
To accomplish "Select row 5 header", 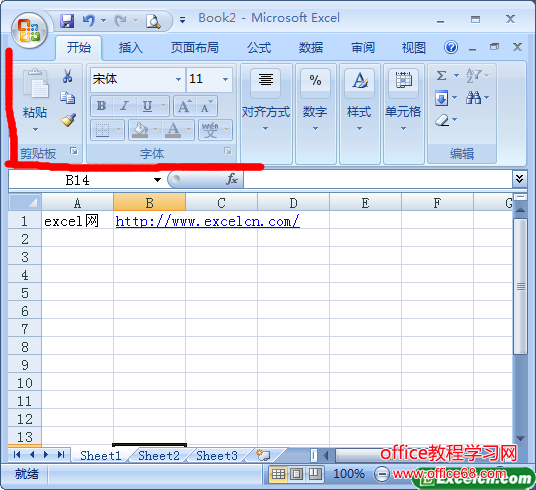I will pyautogui.click(x=25, y=293).
